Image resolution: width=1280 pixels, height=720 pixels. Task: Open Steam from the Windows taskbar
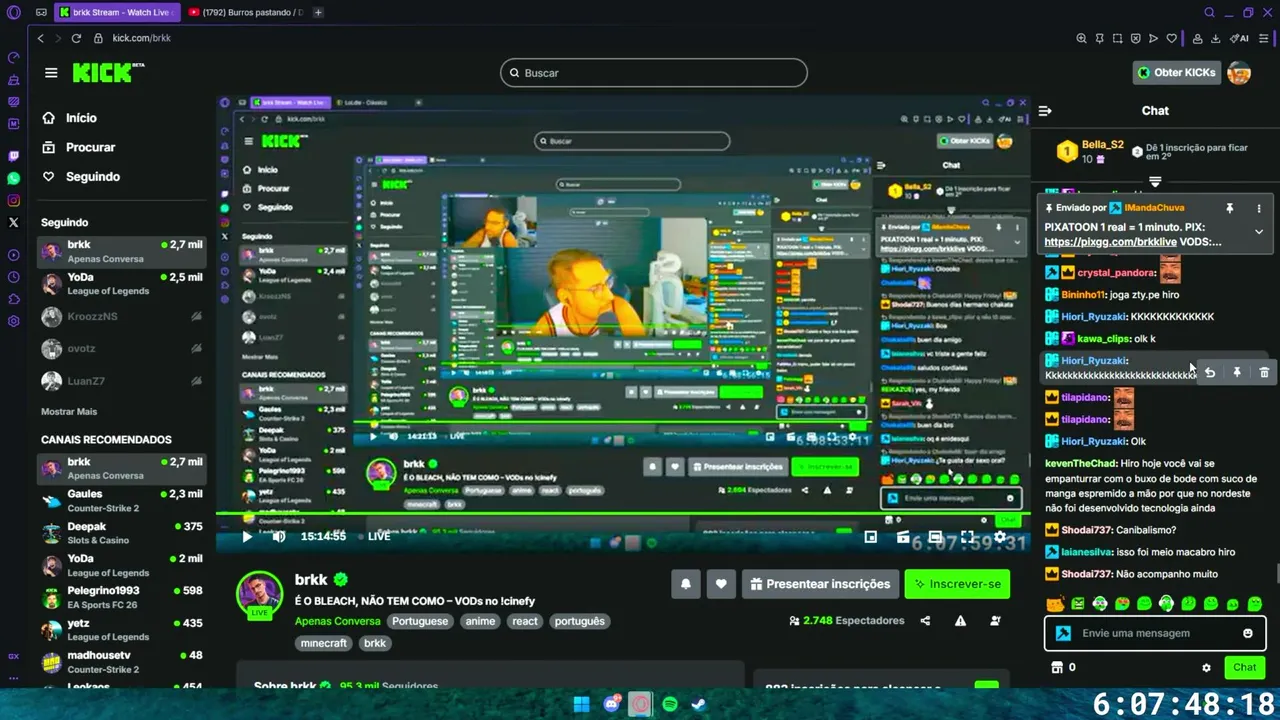tap(699, 704)
